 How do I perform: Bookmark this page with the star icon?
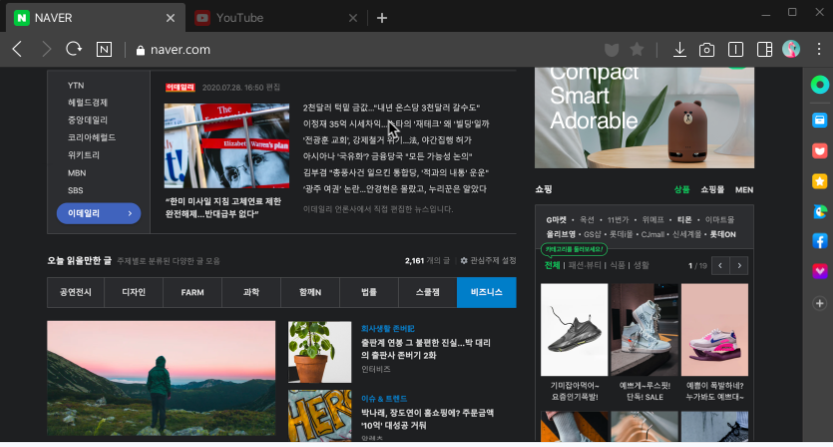tap(637, 49)
